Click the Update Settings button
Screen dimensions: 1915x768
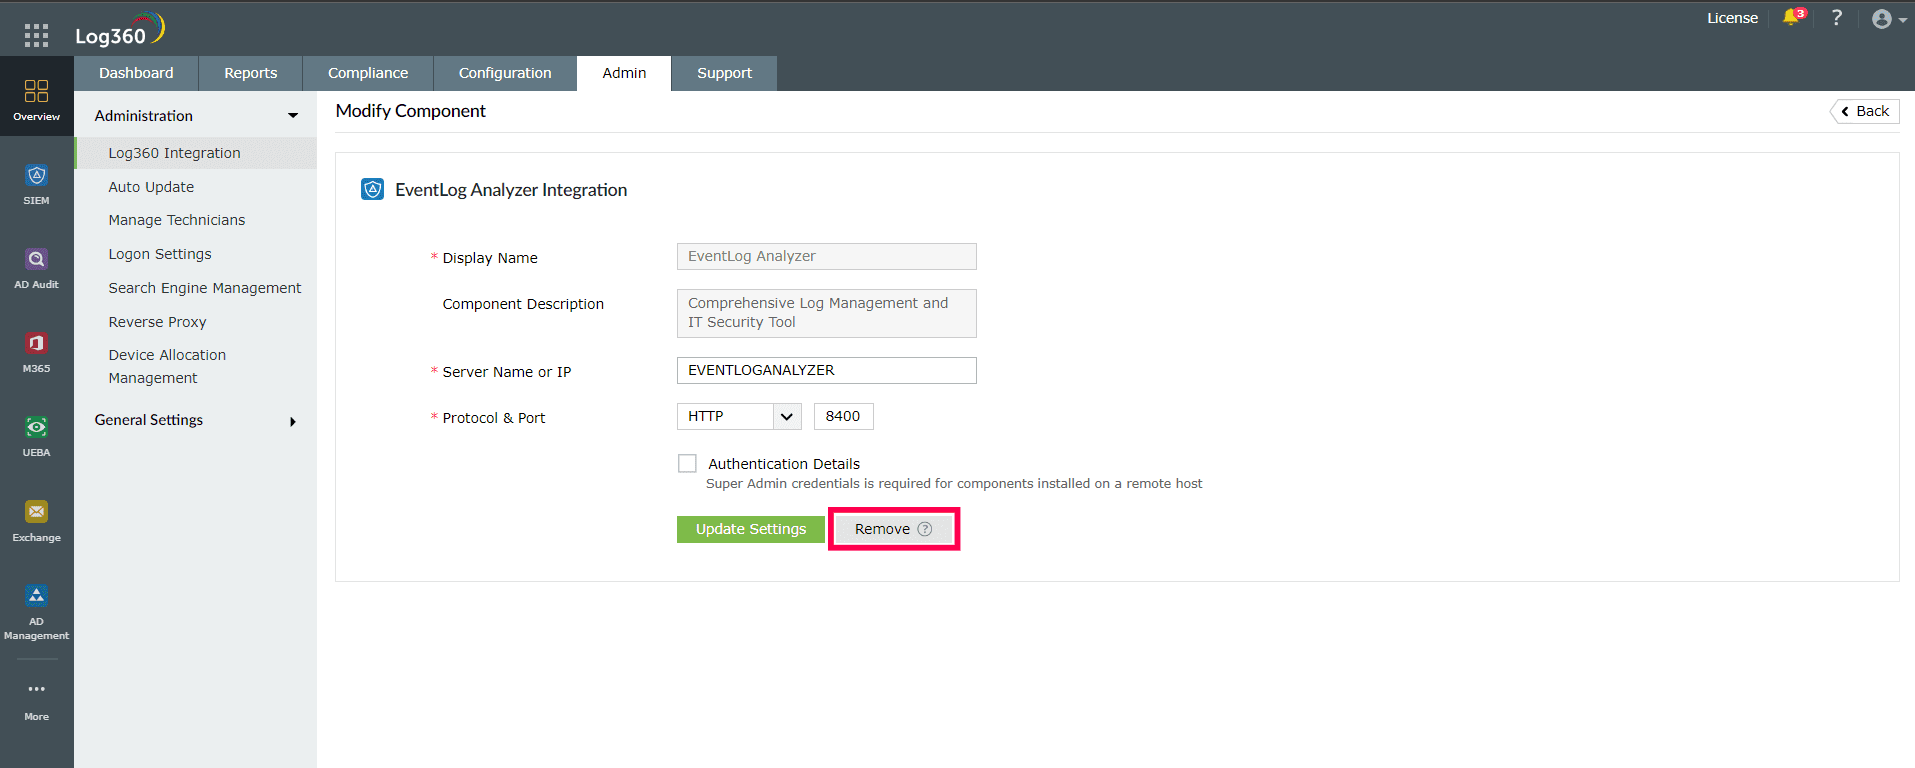click(751, 529)
